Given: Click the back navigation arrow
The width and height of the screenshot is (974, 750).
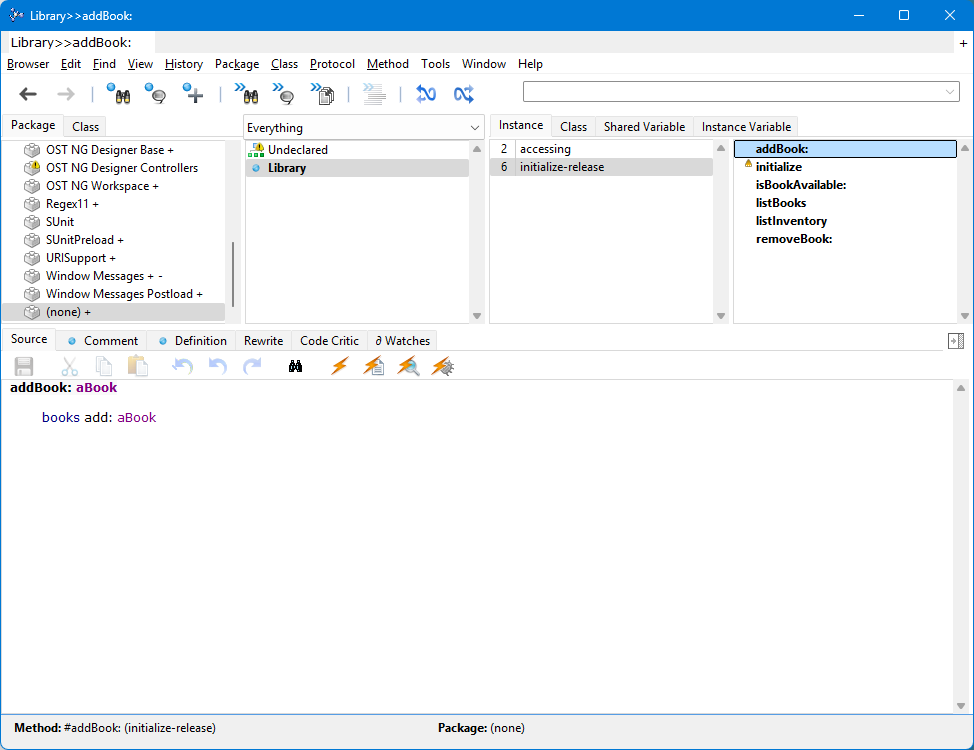Looking at the screenshot, I should click(28, 94).
